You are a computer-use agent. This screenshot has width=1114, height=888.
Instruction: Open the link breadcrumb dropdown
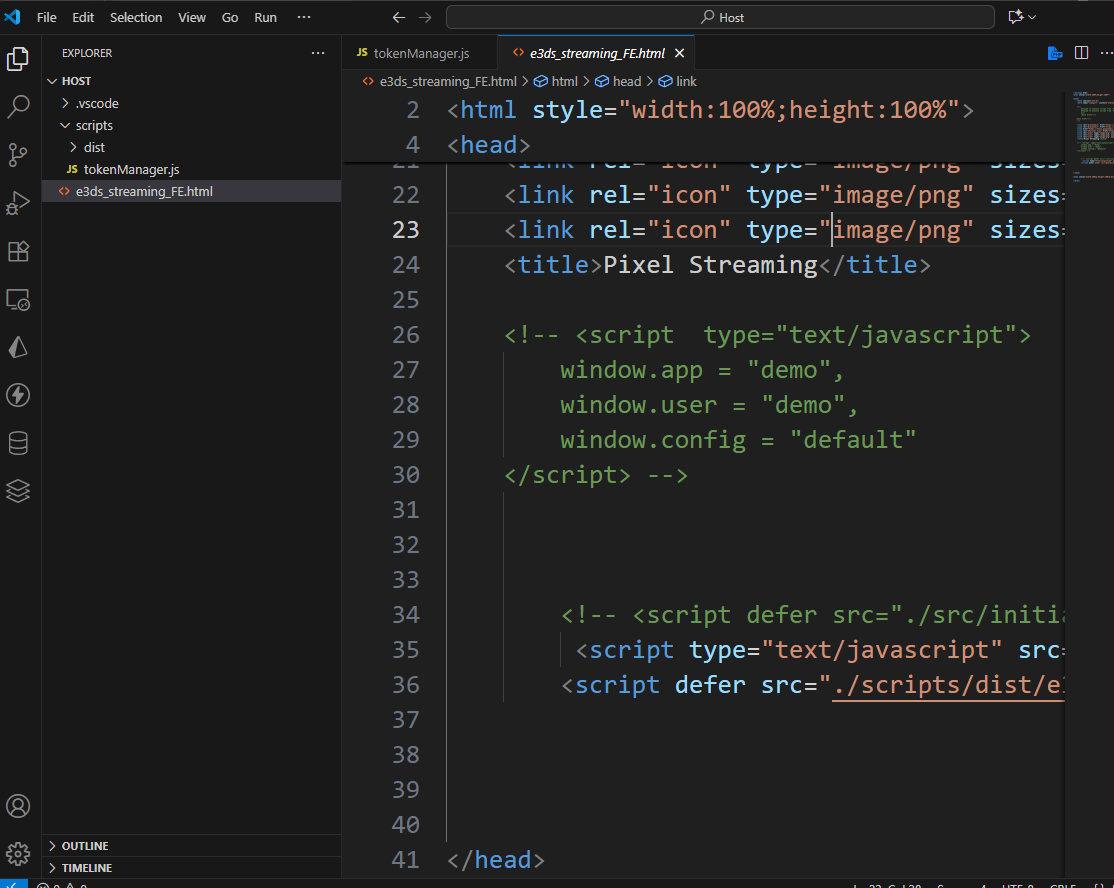pyautogui.click(x=678, y=82)
